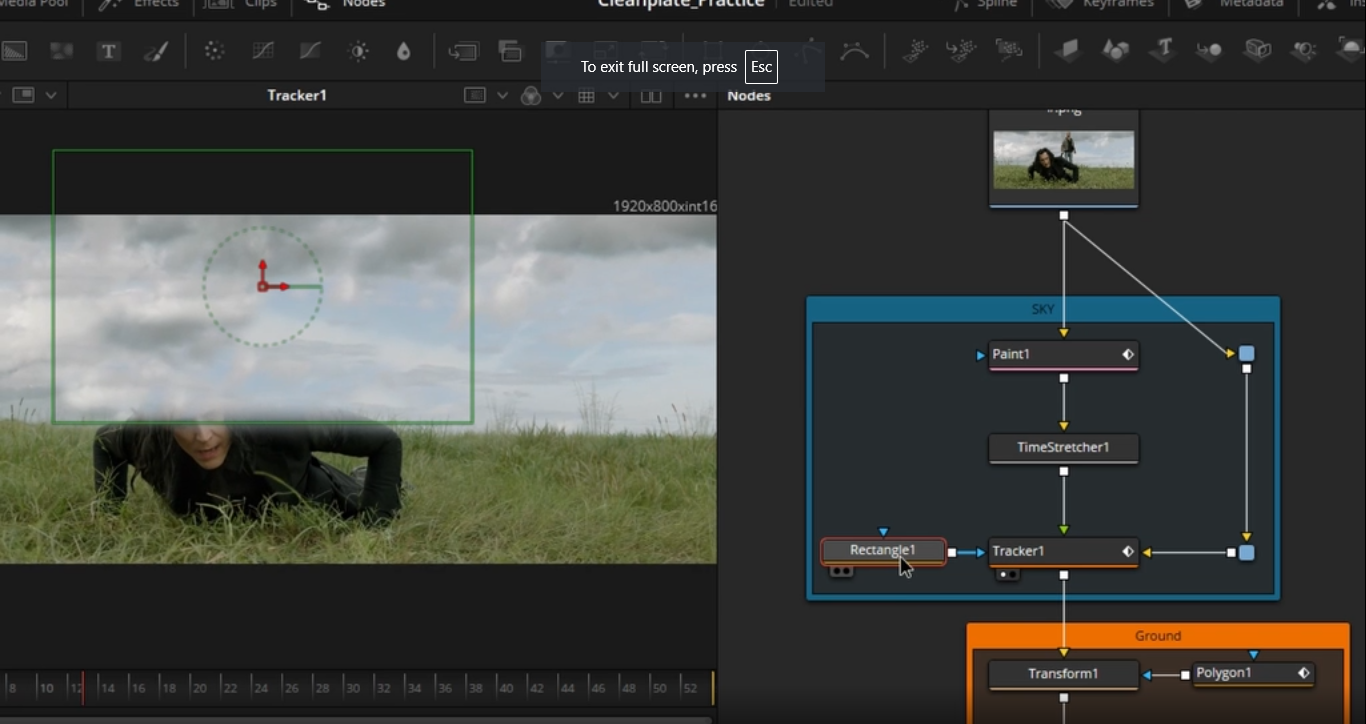
Task: Select the TimeStretcher1 node
Action: (x=1063, y=447)
